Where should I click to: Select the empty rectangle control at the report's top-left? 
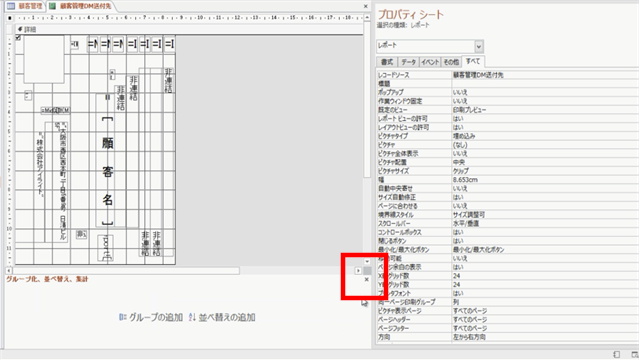click(44, 60)
